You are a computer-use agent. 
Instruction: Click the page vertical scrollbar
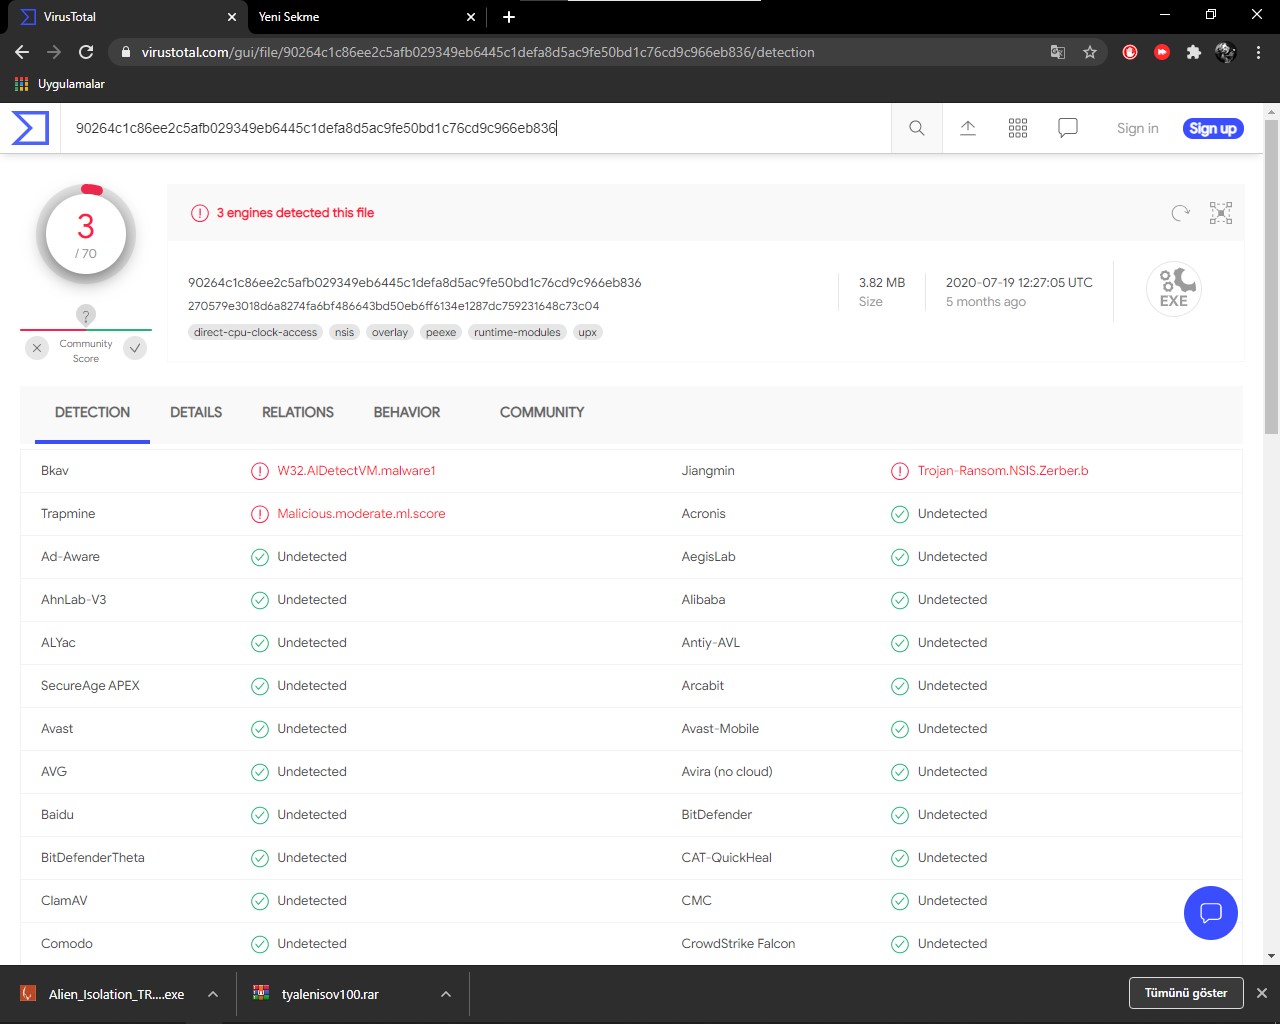click(1271, 275)
